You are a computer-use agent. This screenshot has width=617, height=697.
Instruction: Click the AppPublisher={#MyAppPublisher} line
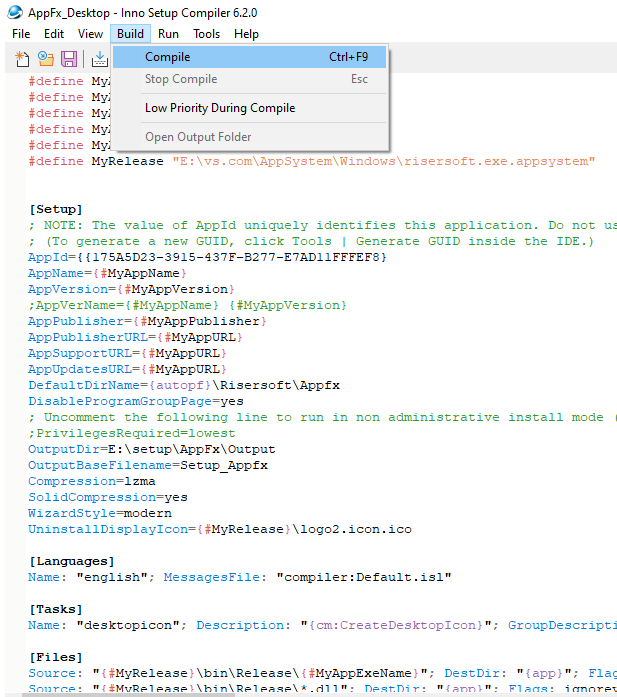click(147, 321)
